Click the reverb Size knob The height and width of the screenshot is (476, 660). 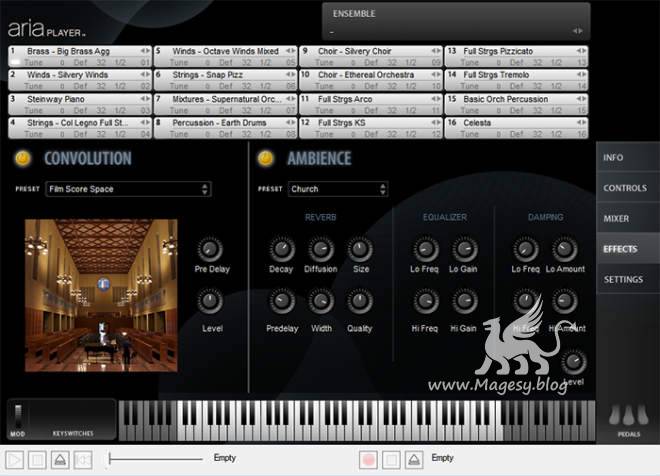tap(359, 249)
